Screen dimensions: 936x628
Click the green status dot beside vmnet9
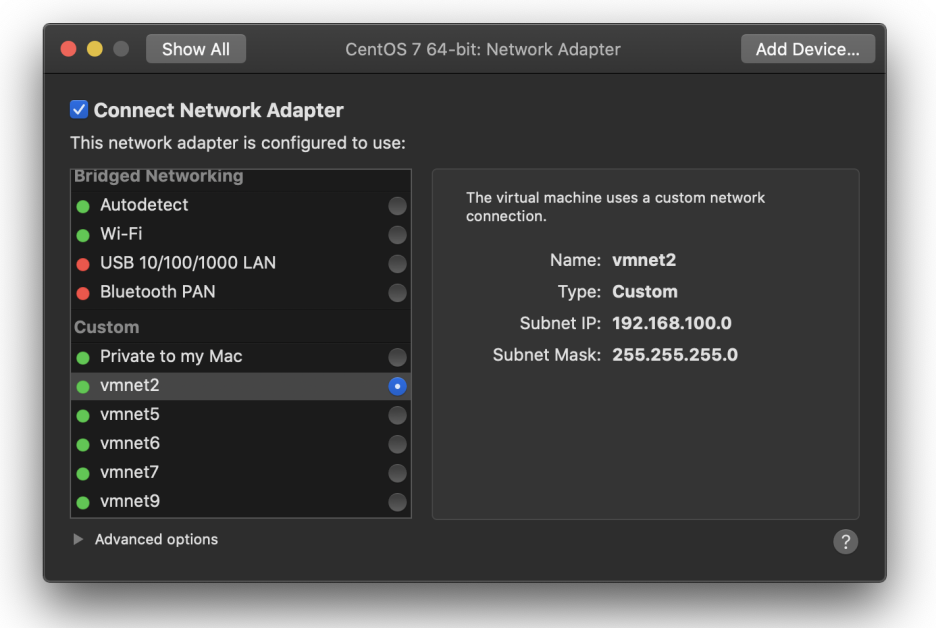(x=83, y=503)
